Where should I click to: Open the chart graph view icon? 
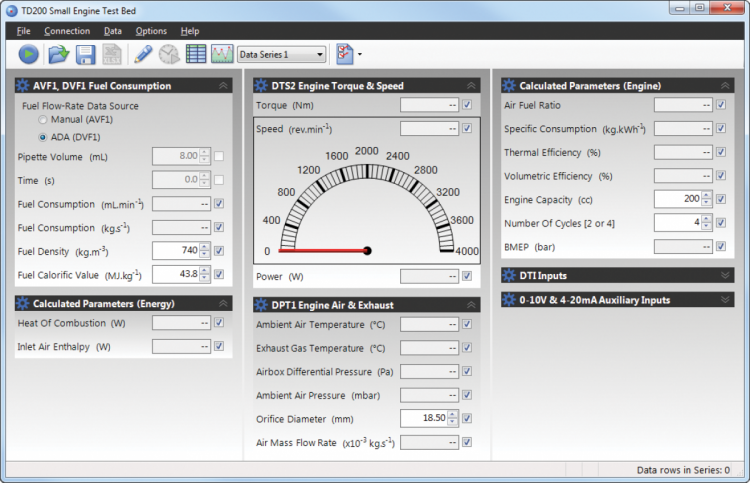tap(222, 54)
